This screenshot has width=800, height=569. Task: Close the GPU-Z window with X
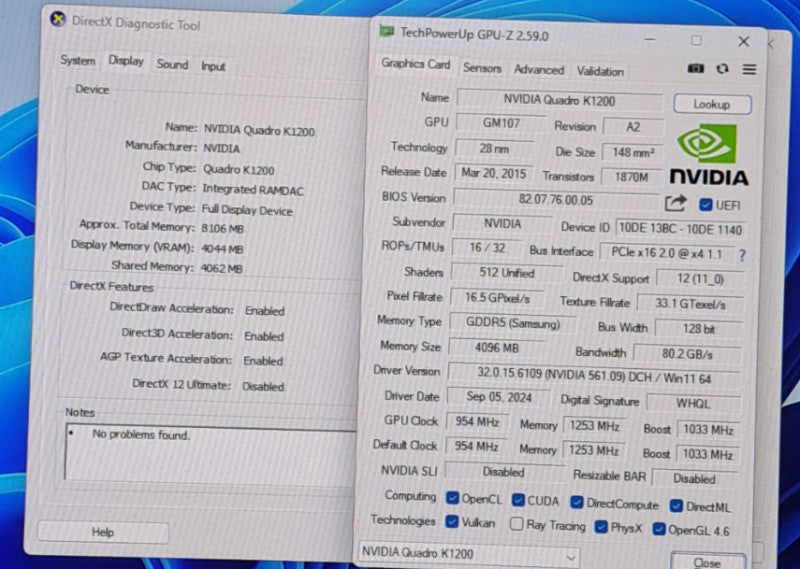click(743, 41)
